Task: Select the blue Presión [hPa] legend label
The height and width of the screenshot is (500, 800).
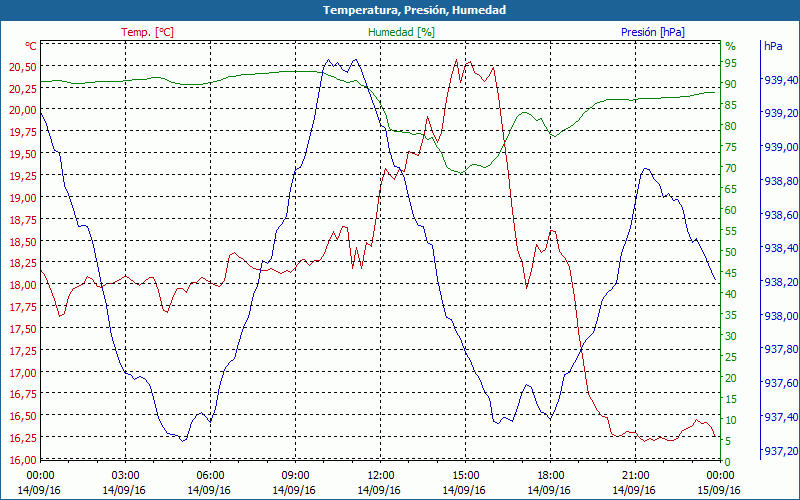Action: coord(653,32)
